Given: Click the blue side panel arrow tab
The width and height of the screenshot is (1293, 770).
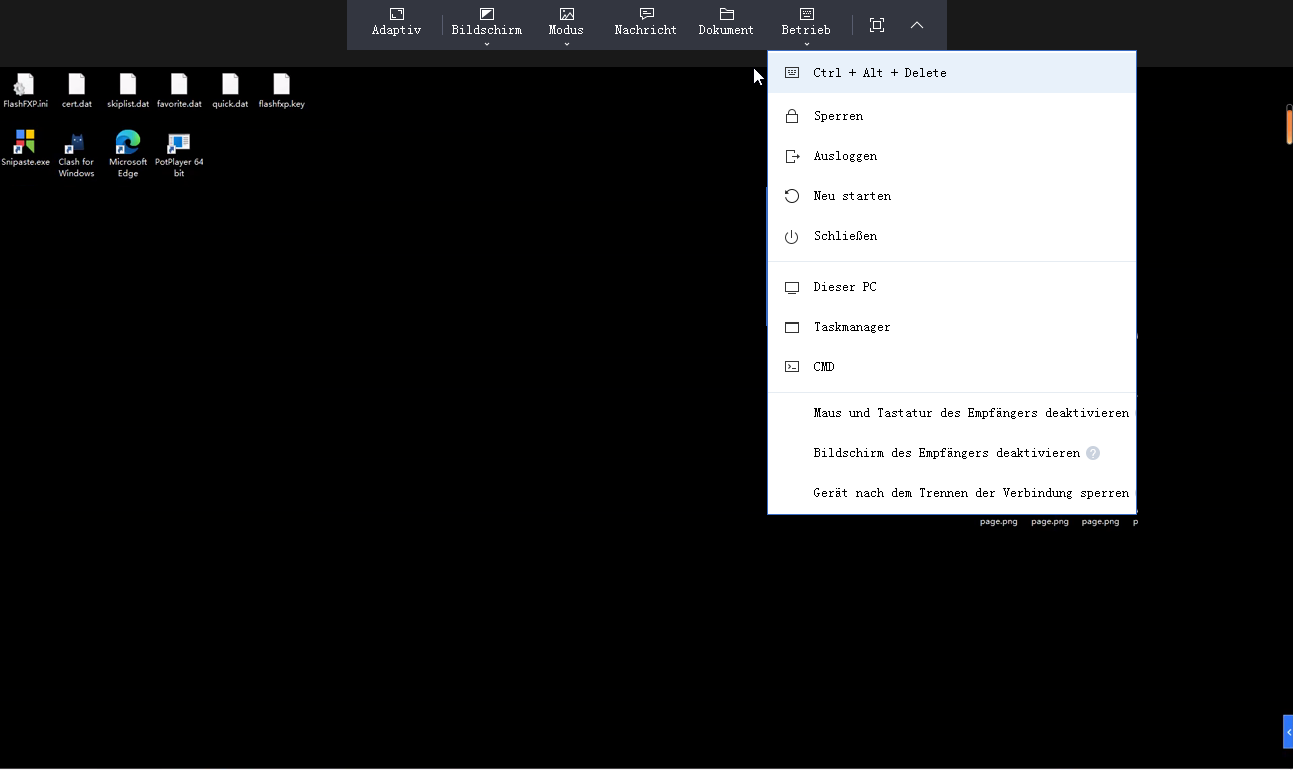Looking at the screenshot, I should point(1287,732).
